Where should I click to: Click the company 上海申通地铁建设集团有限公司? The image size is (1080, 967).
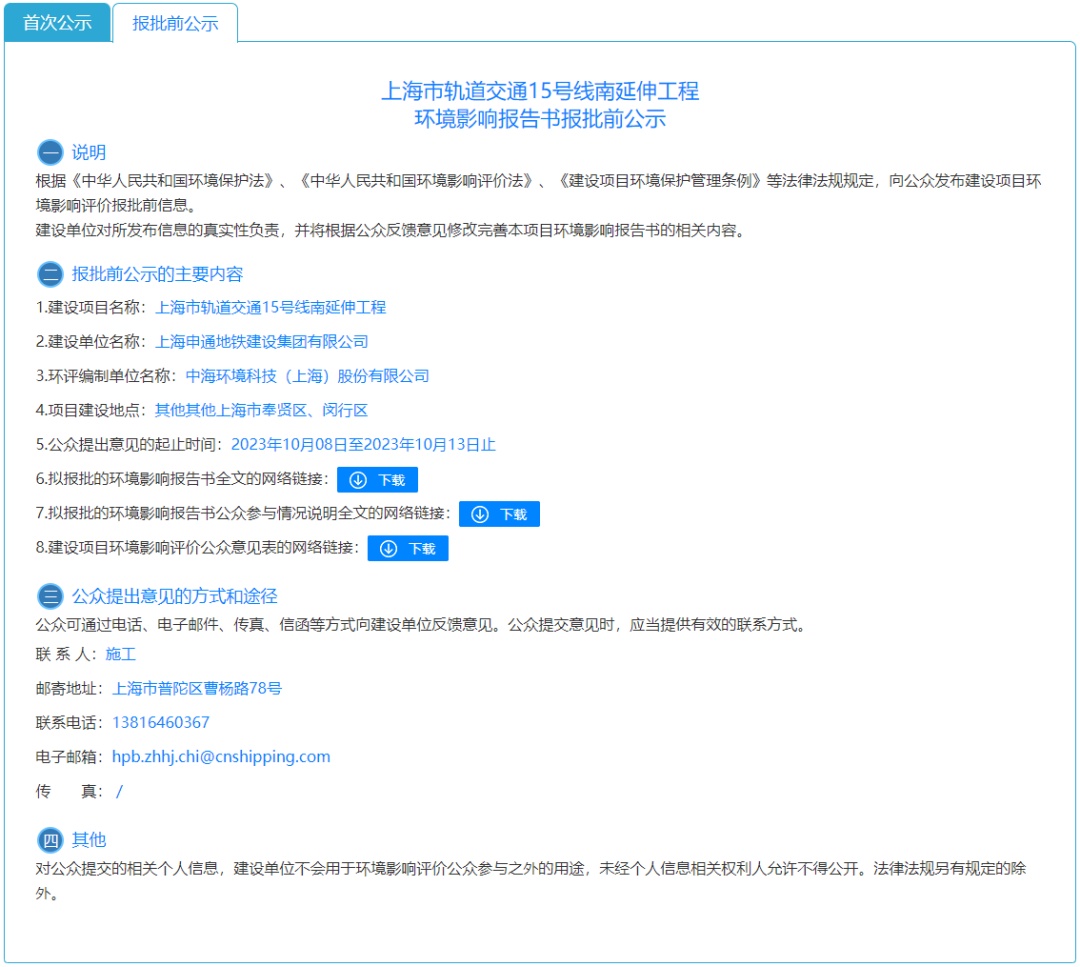click(x=262, y=342)
